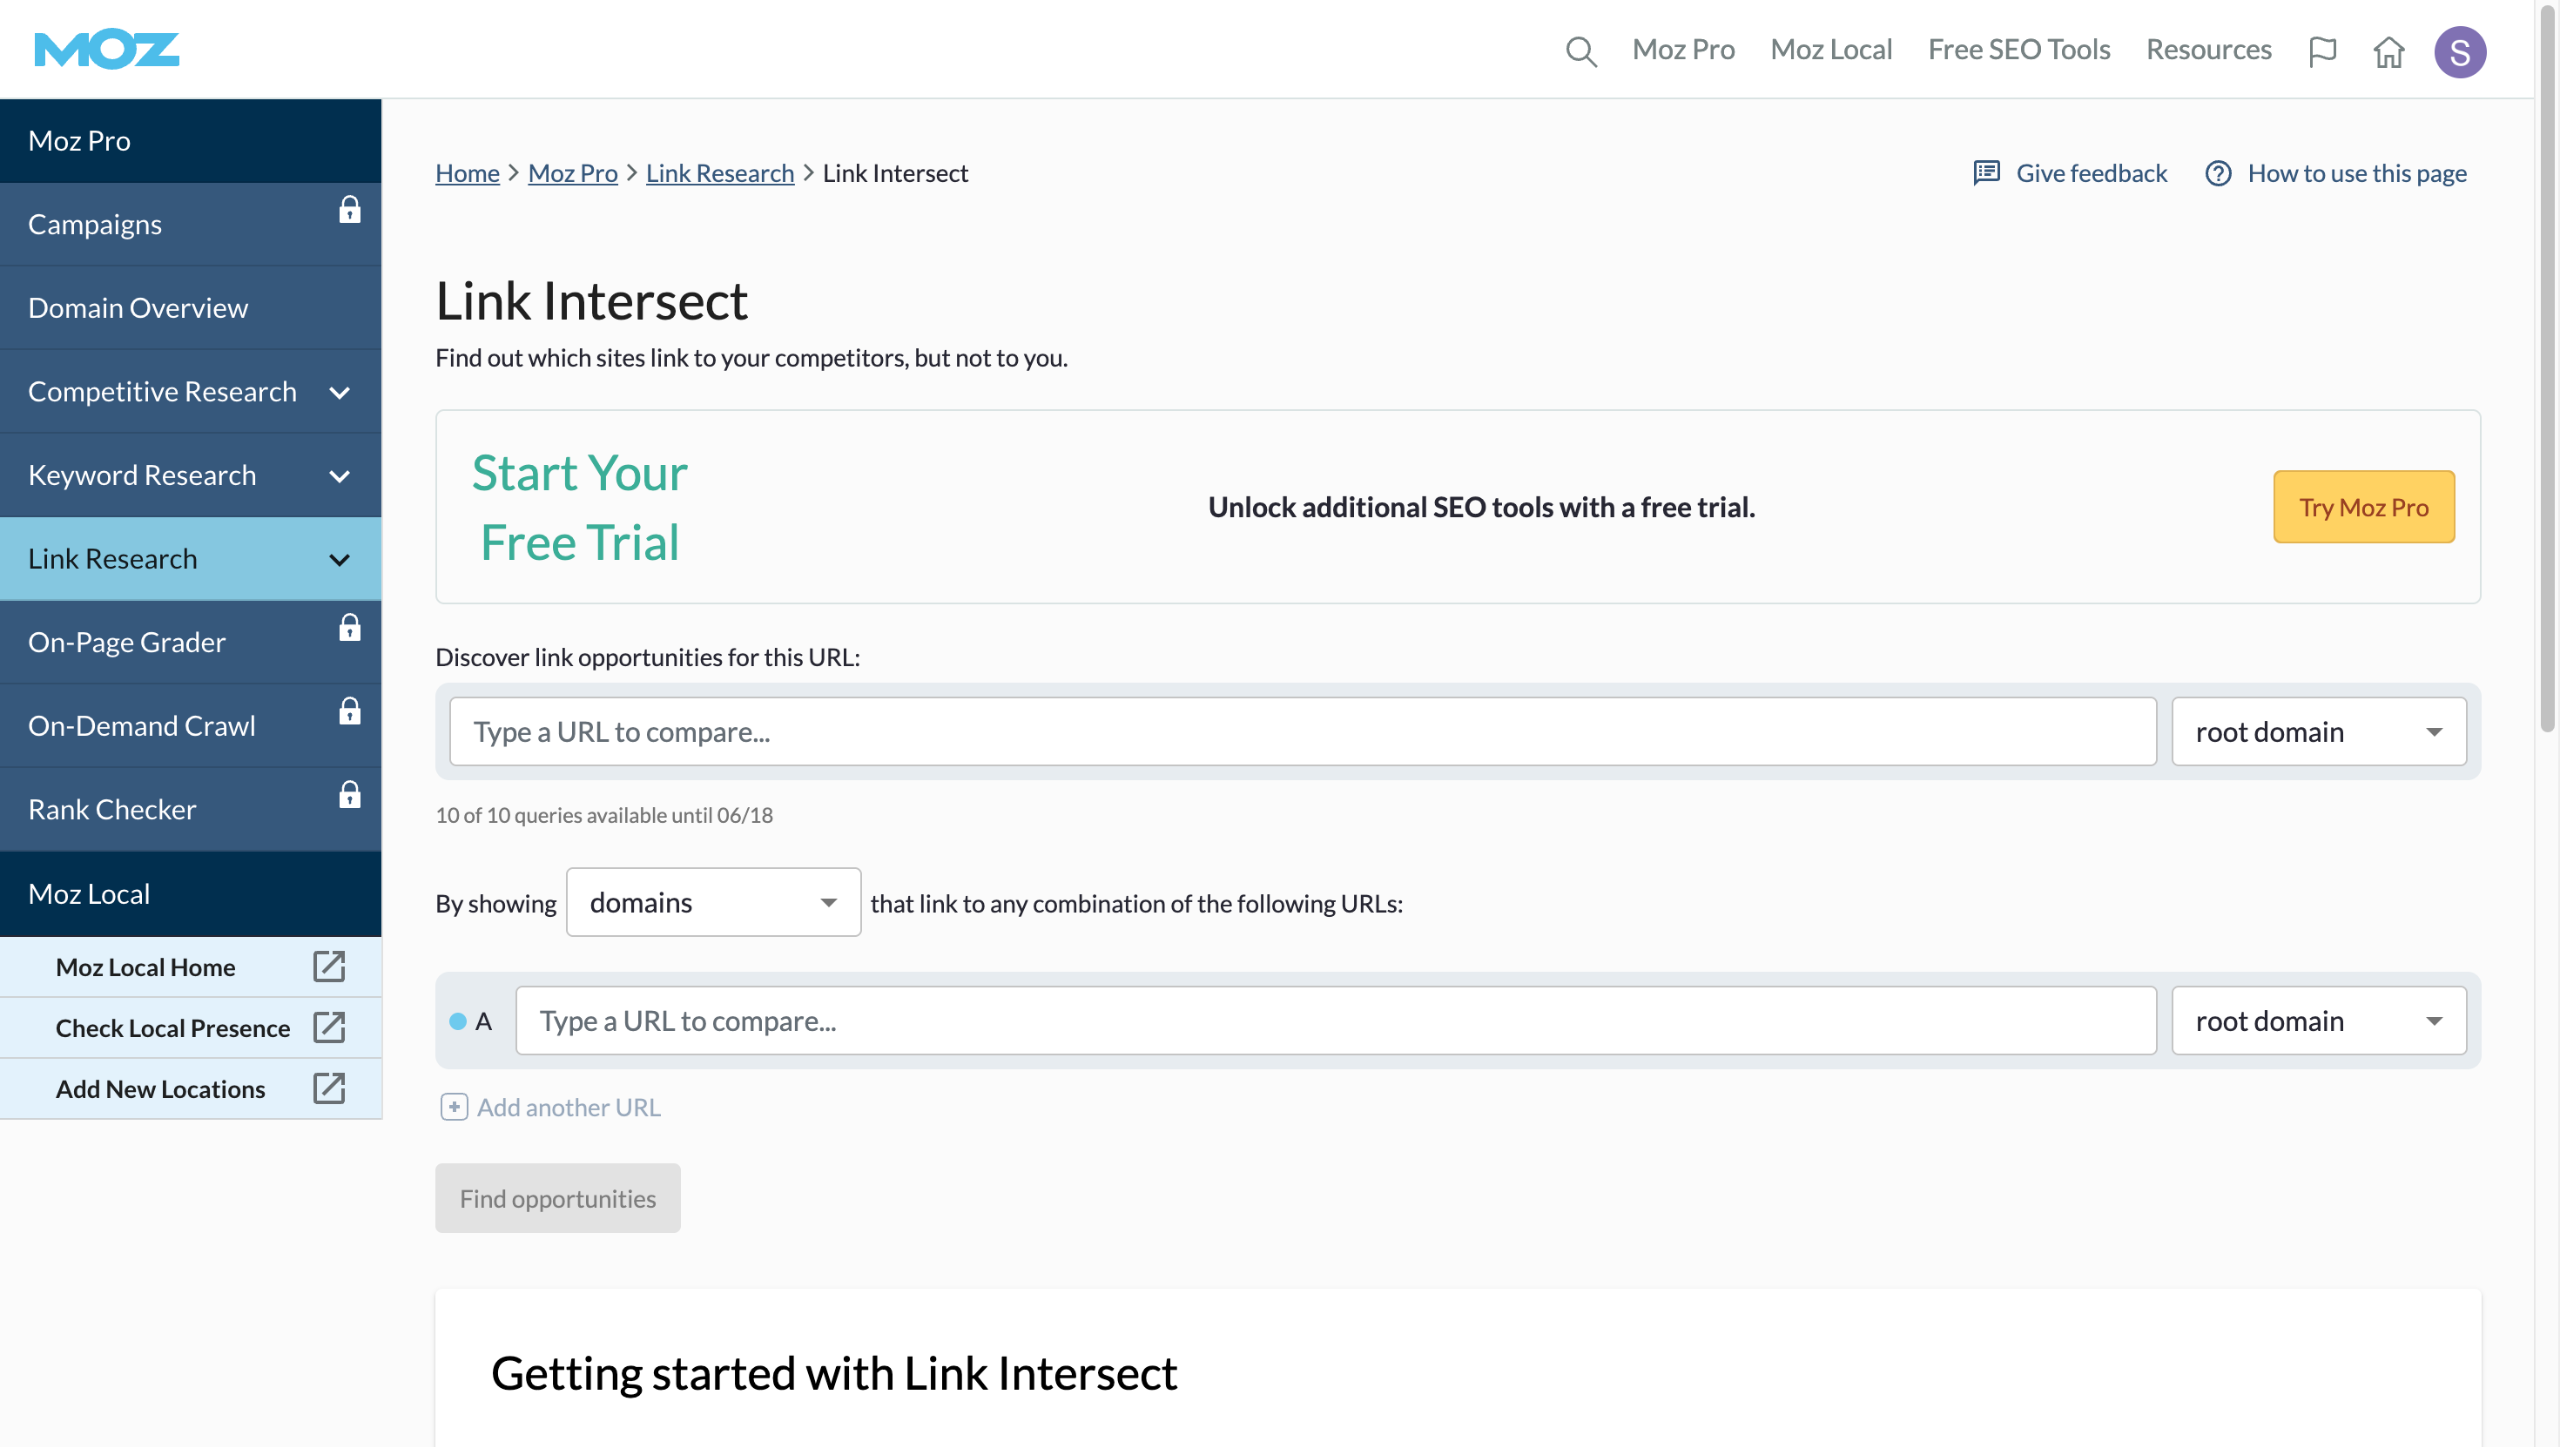Open the Resources menu in header

[x=2208, y=50]
